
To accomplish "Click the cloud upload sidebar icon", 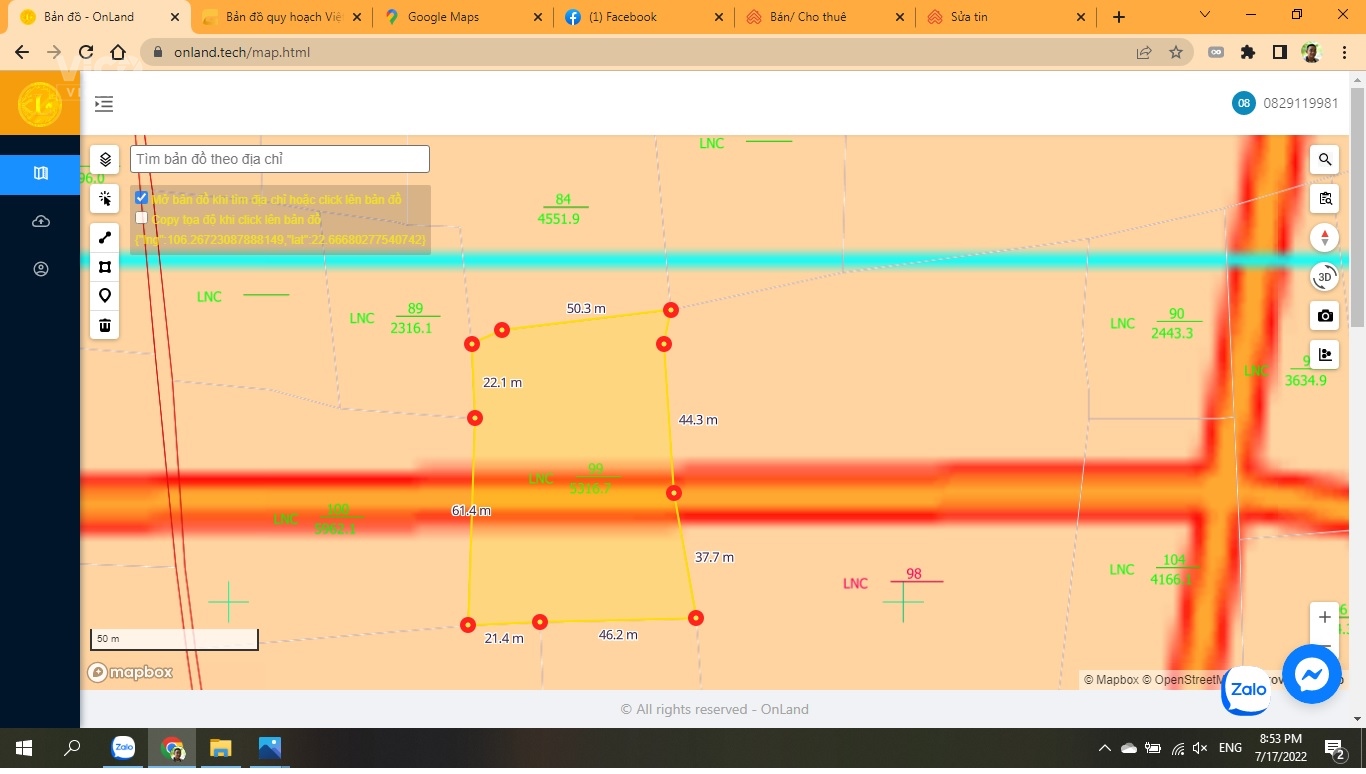I will 41,221.
